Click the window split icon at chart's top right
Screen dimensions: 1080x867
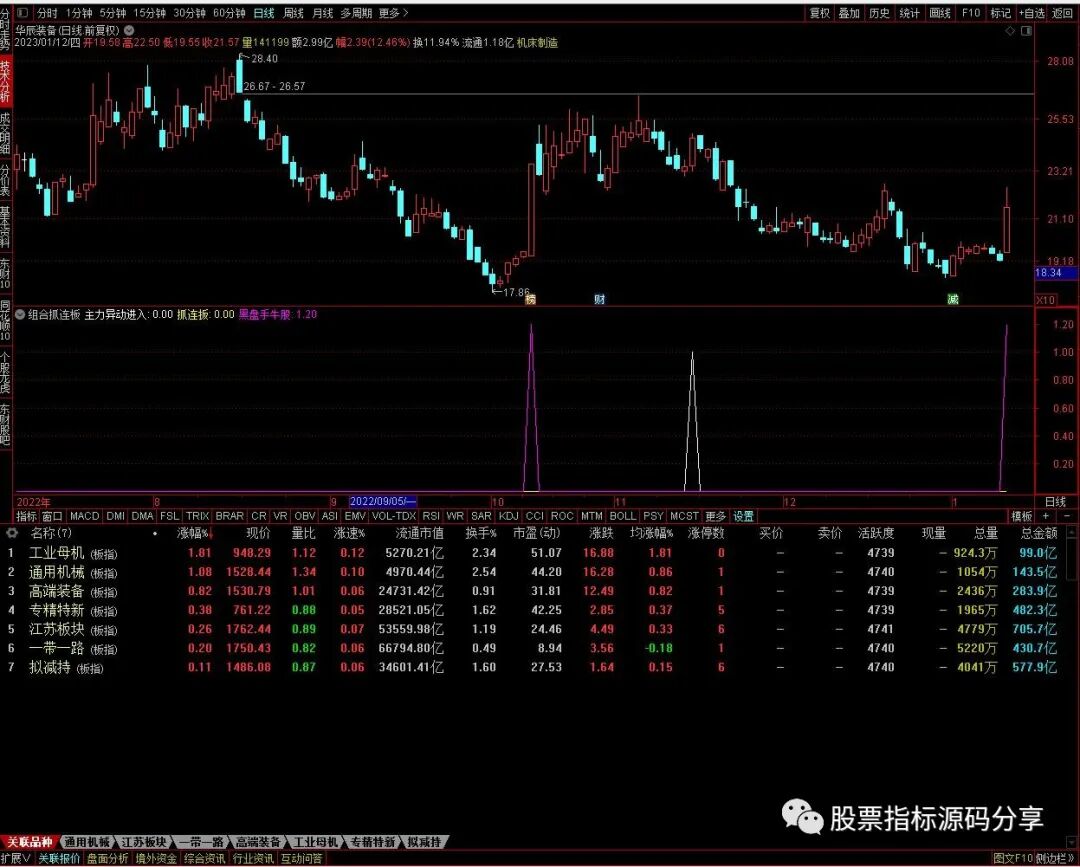click(x=1027, y=31)
